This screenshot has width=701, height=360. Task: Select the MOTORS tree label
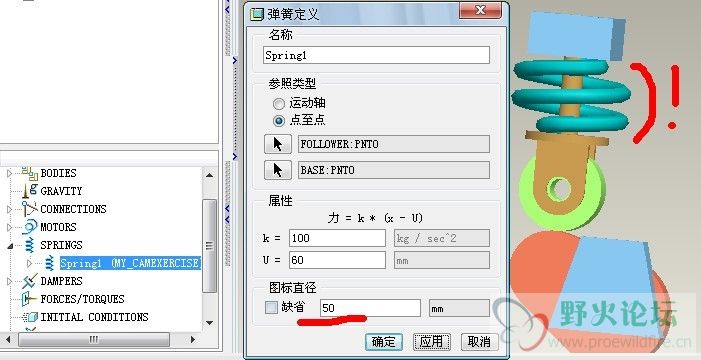(x=59, y=227)
